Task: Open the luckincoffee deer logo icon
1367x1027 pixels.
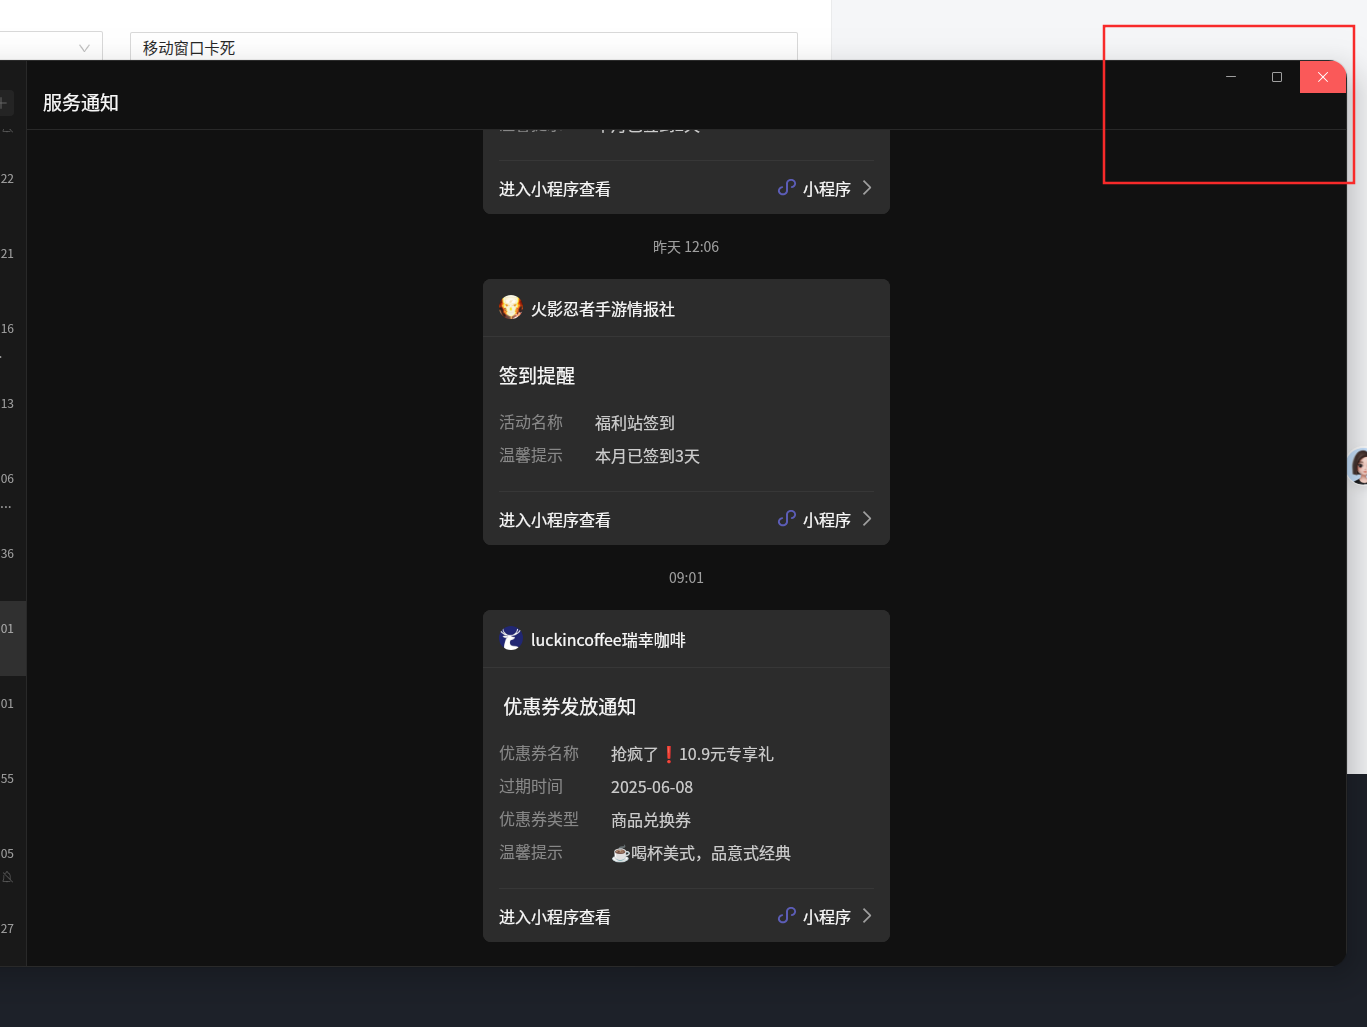Action: [x=511, y=639]
